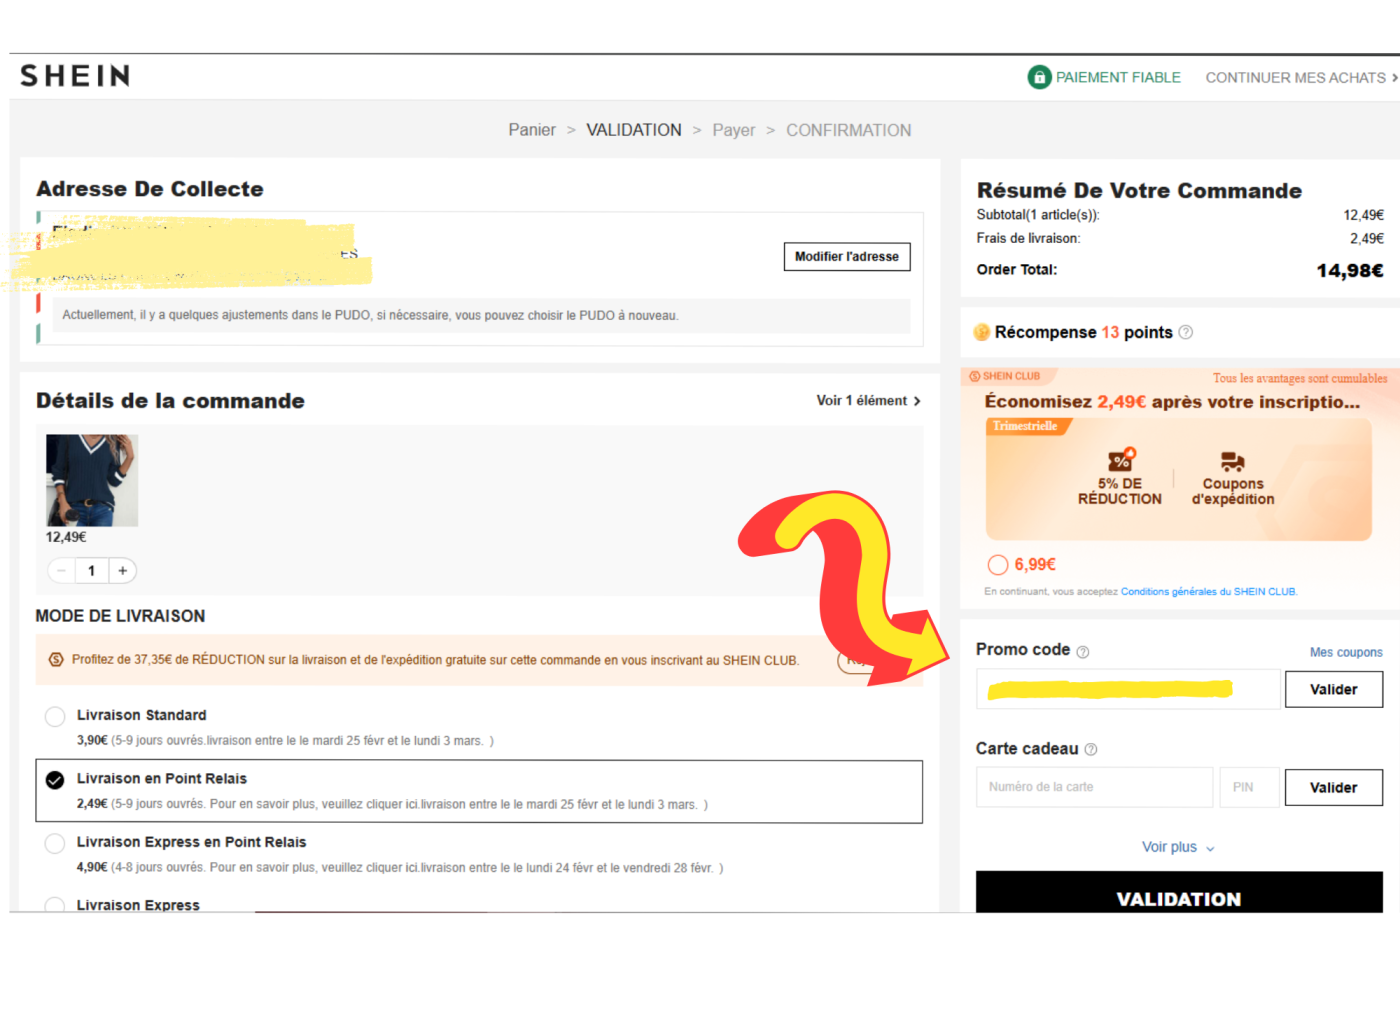Expand Voir 1 élément order details
This screenshot has width=1400, height=1014.
[868, 401]
